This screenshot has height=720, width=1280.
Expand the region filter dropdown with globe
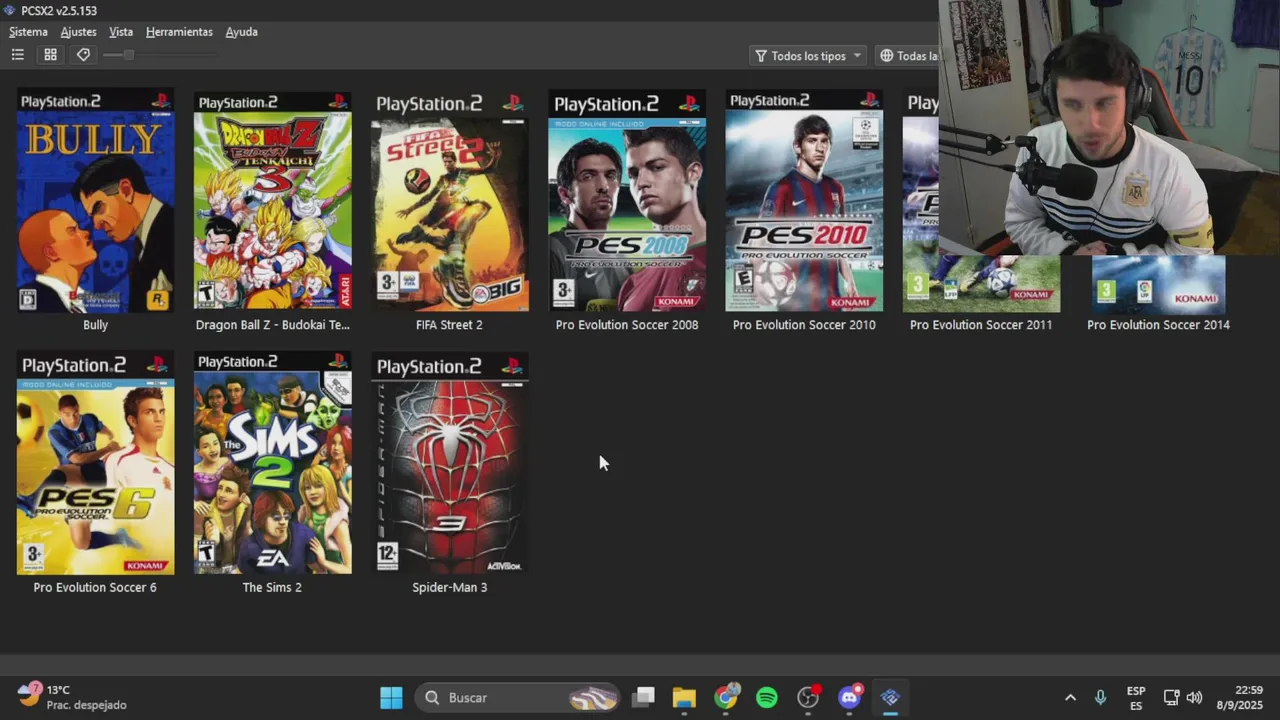907,56
